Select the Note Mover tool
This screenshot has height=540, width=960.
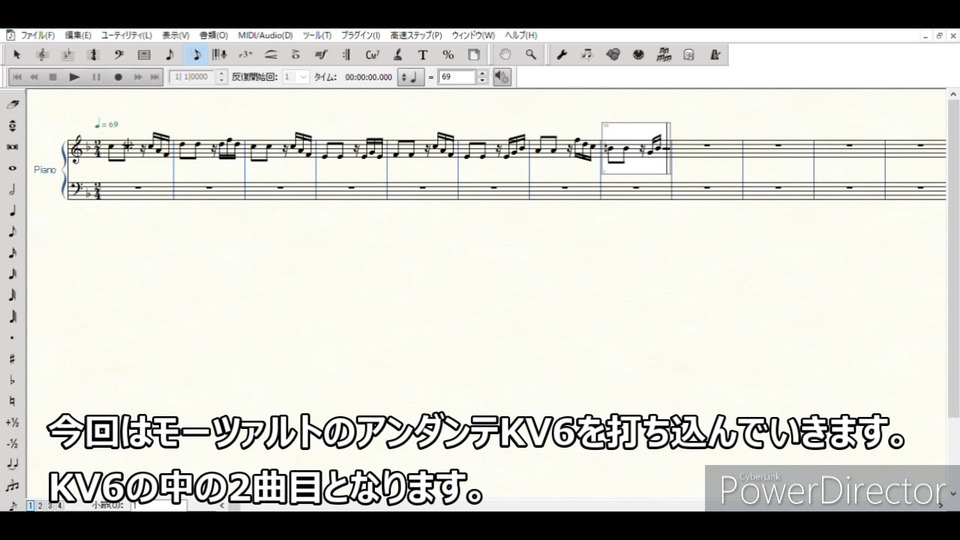click(587, 55)
